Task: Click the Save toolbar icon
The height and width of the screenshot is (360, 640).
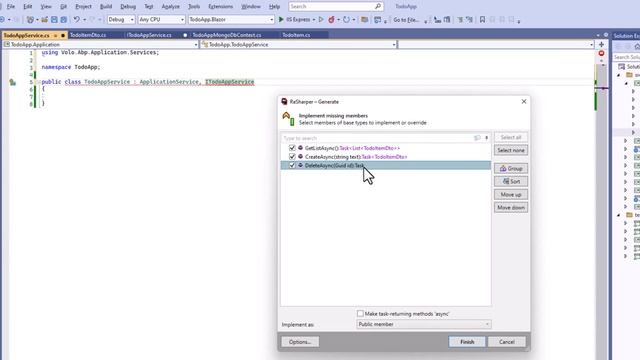Action: [54, 19]
